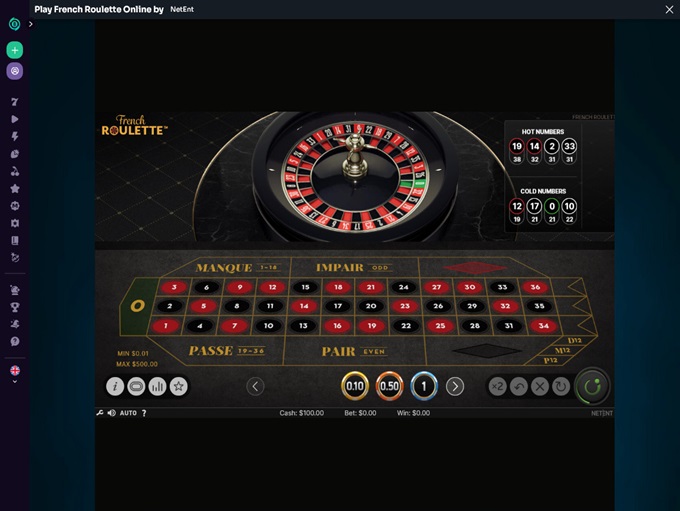Click the double bet x2 icon
Image resolution: width=680 pixels, height=511 pixels.
497,386
